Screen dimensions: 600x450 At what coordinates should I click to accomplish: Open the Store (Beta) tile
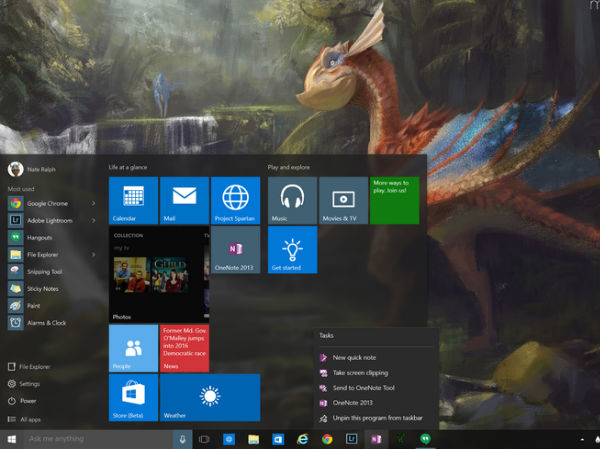coord(133,398)
